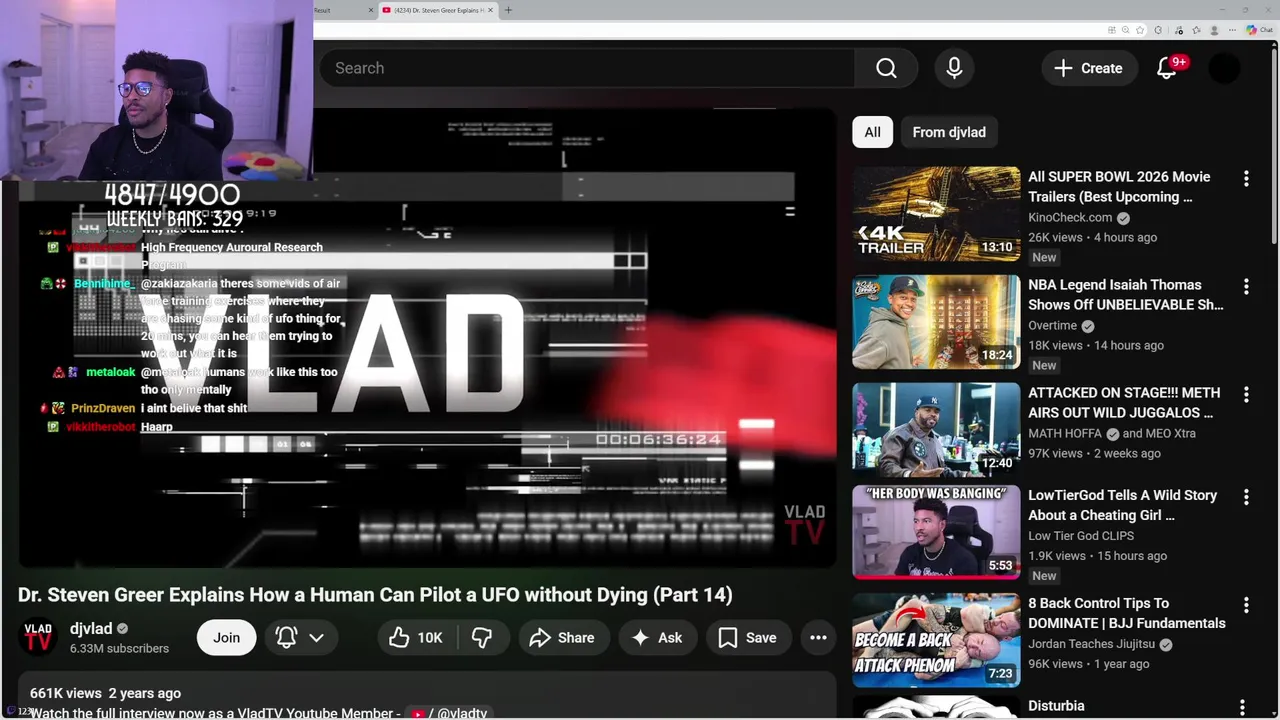Open the account avatar menu
Image resolution: width=1280 pixels, height=720 pixels.
tap(1224, 68)
